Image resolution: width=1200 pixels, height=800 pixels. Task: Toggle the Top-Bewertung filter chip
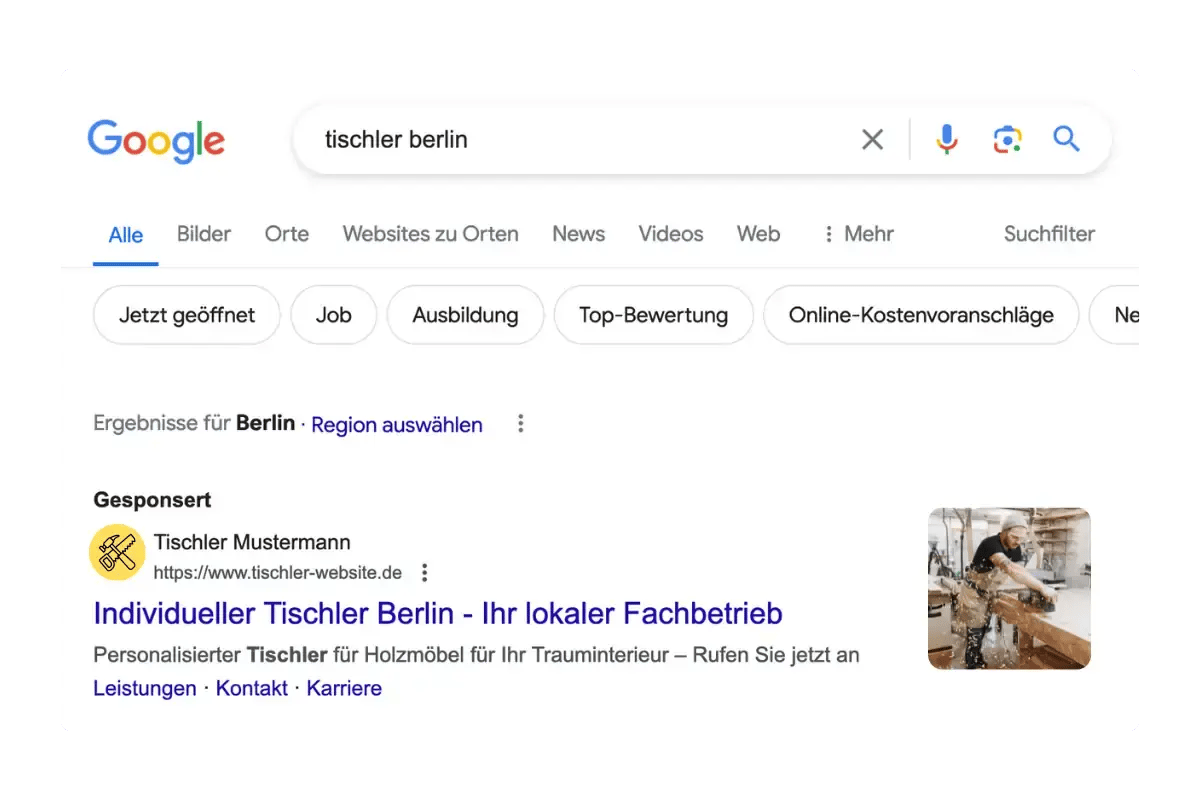click(653, 315)
